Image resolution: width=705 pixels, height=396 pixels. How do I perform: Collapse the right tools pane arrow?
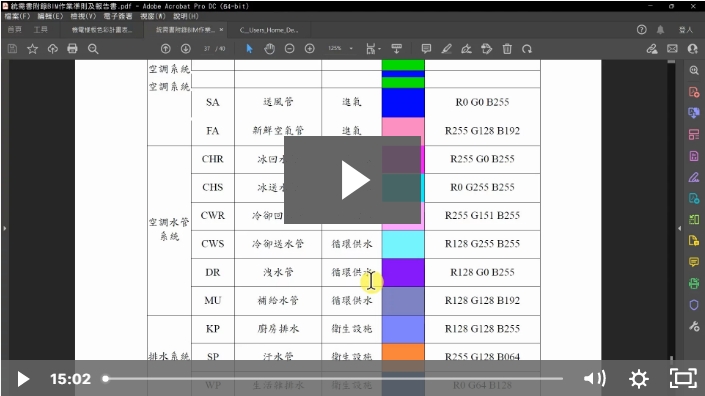tap(679, 228)
